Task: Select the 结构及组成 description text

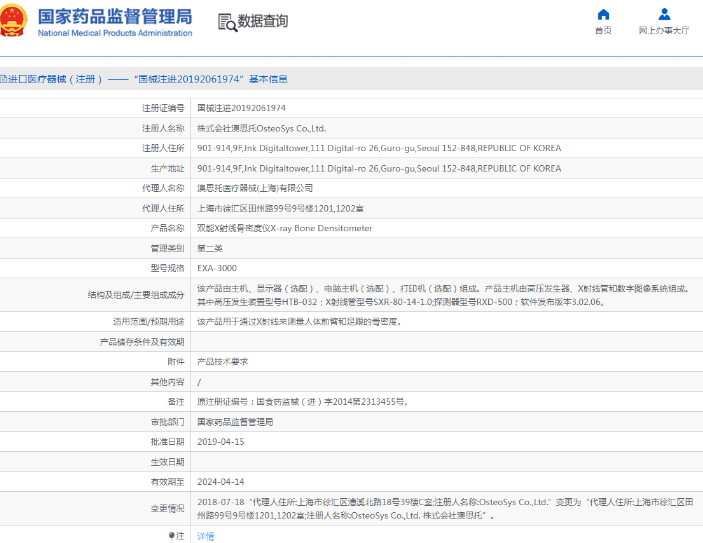Action: [443, 295]
